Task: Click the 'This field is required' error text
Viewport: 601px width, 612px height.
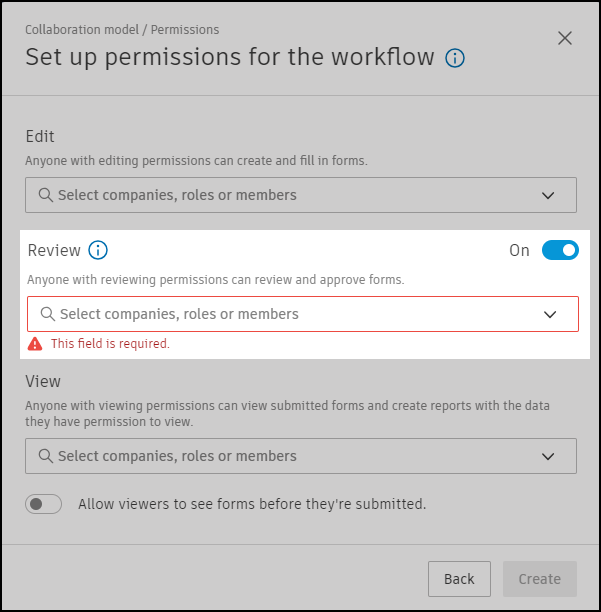Action: (110, 344)
